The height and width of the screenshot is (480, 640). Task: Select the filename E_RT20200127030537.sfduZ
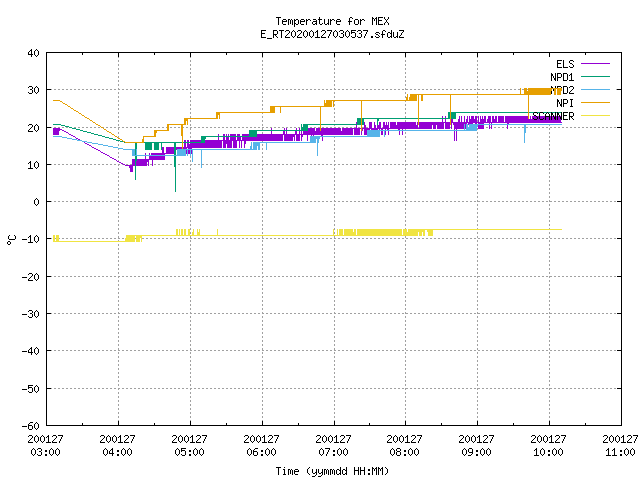(x=332, y=34)
